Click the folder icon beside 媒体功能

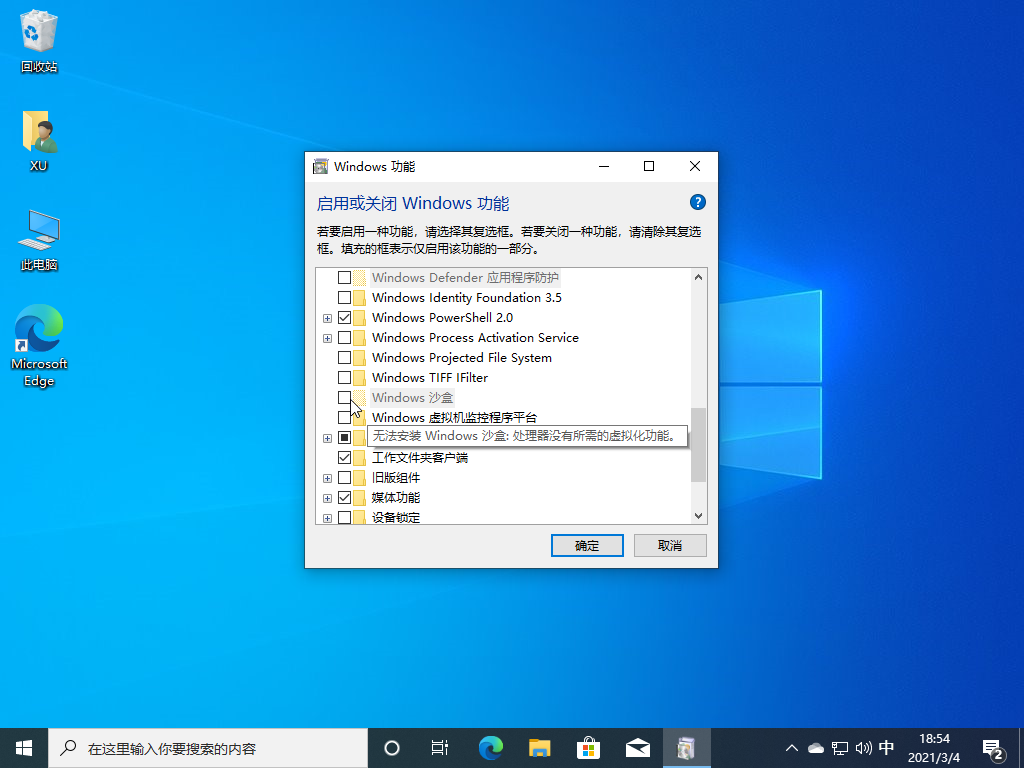359,498
